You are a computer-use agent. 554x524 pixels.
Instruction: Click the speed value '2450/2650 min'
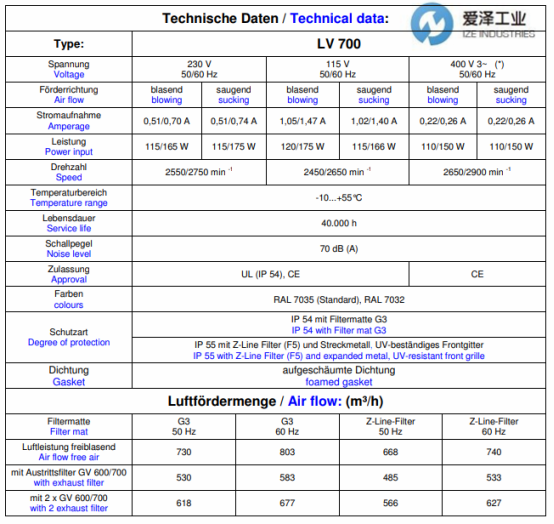coord(337,172)
